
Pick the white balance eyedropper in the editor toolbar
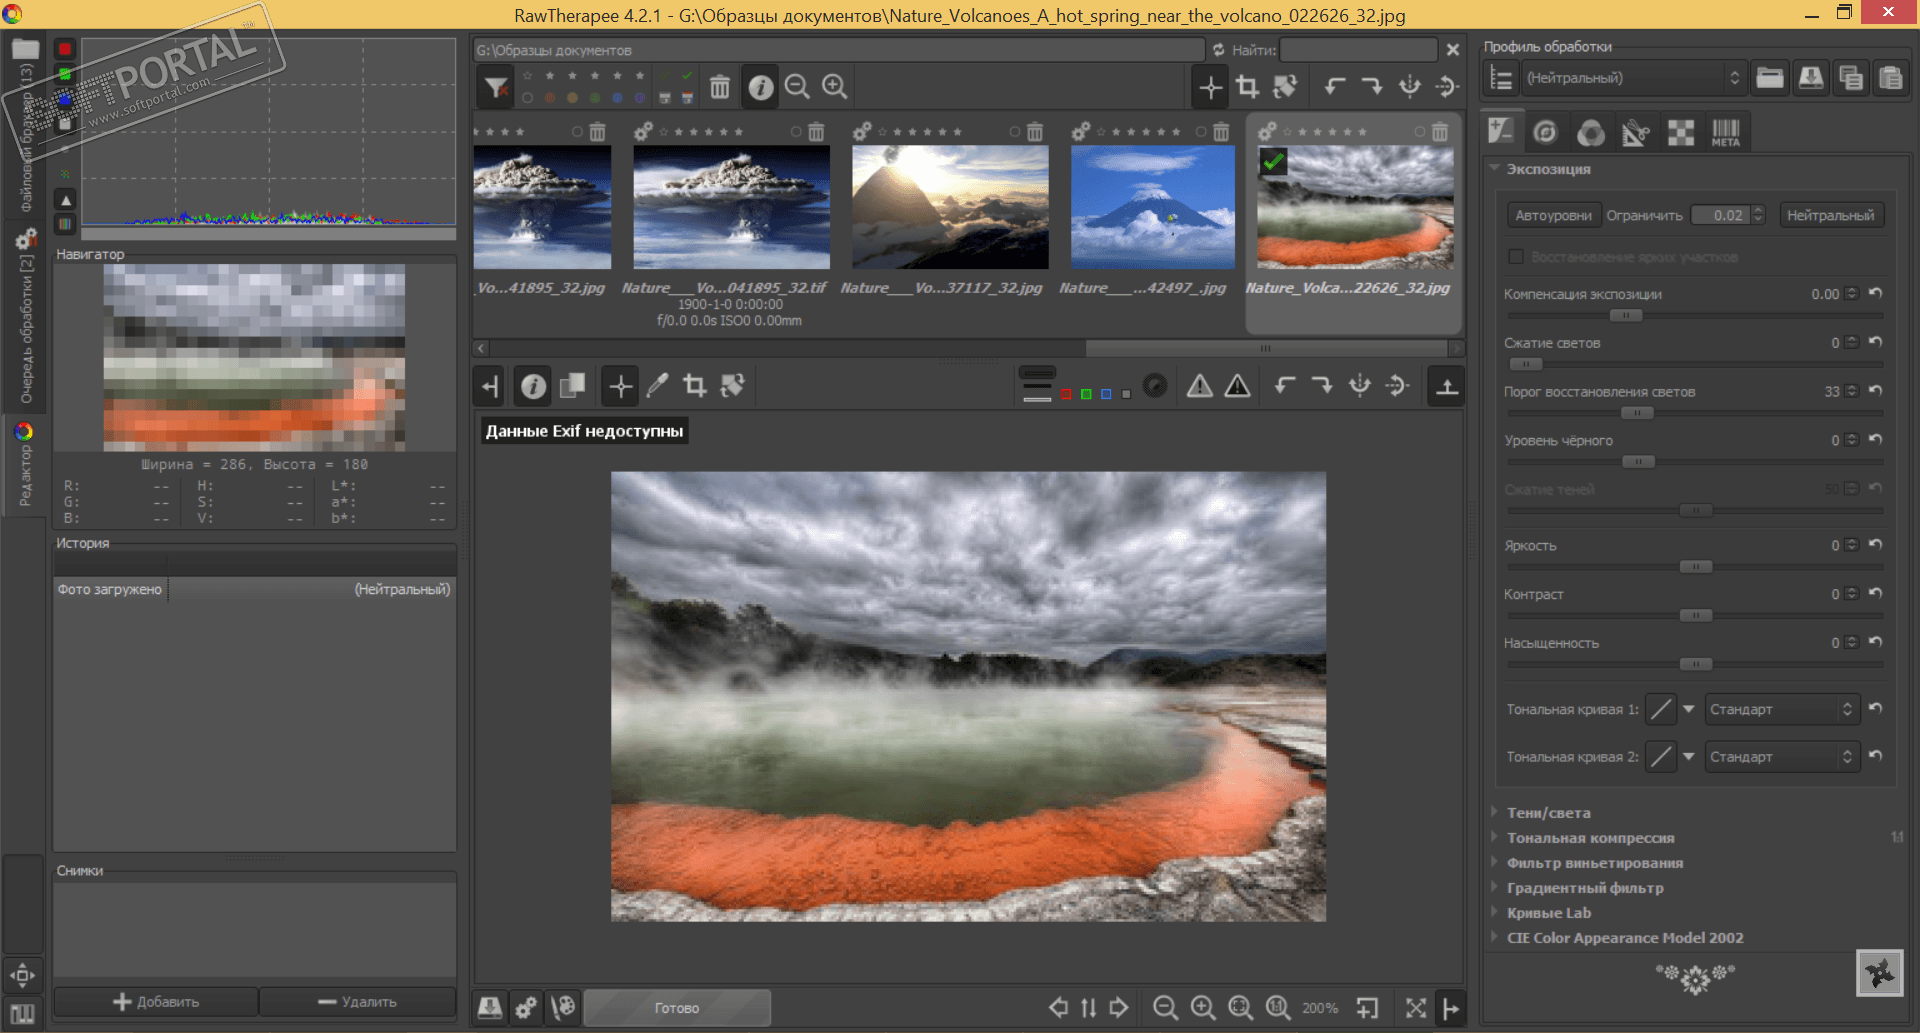tap(657, 386)
